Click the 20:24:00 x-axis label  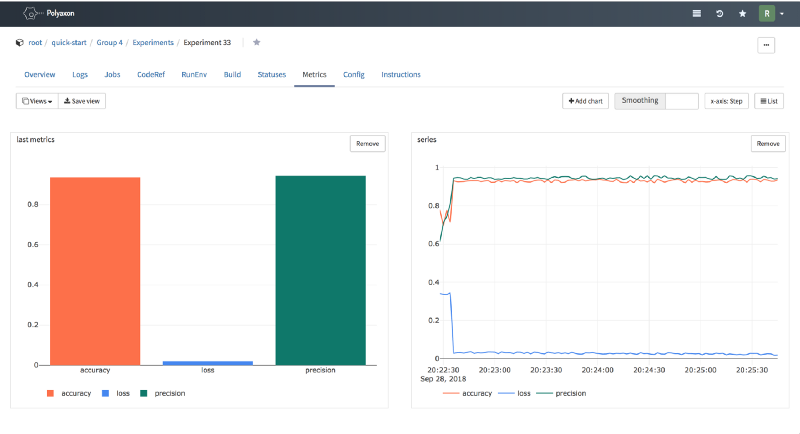coord(597,370)
